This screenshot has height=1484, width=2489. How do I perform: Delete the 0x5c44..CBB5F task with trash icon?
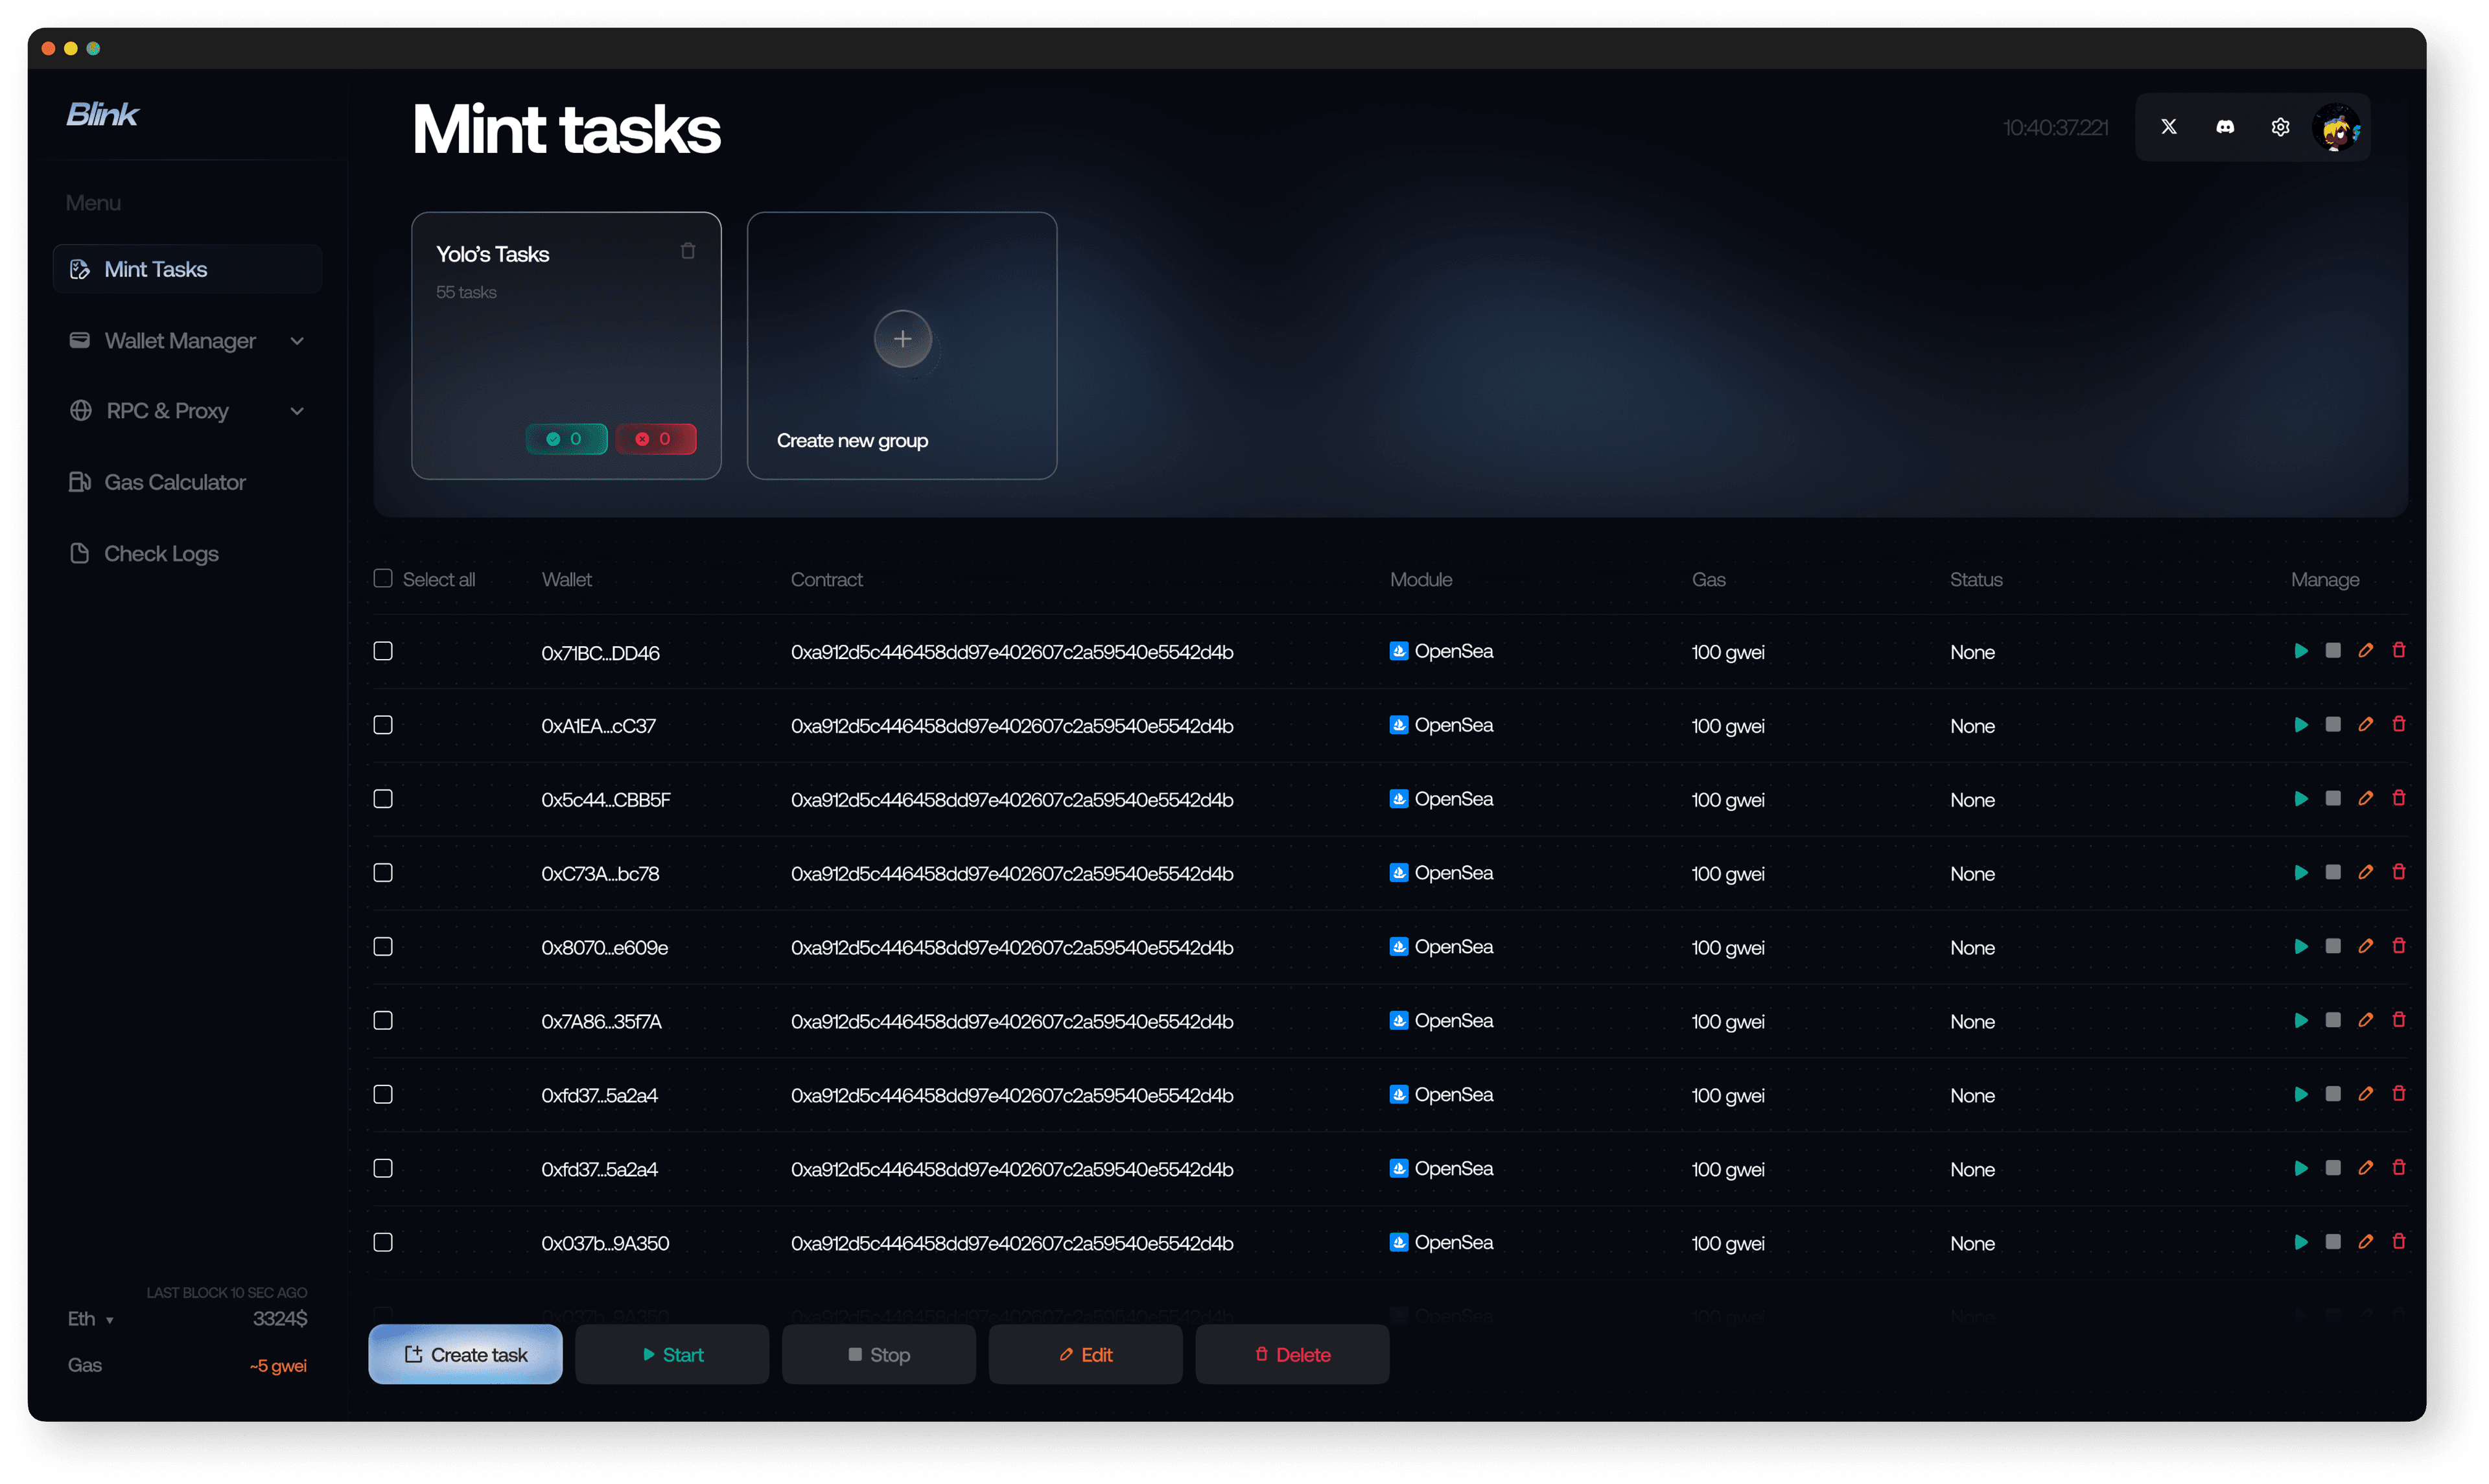pyautogui.click(x=2398, y=799)
